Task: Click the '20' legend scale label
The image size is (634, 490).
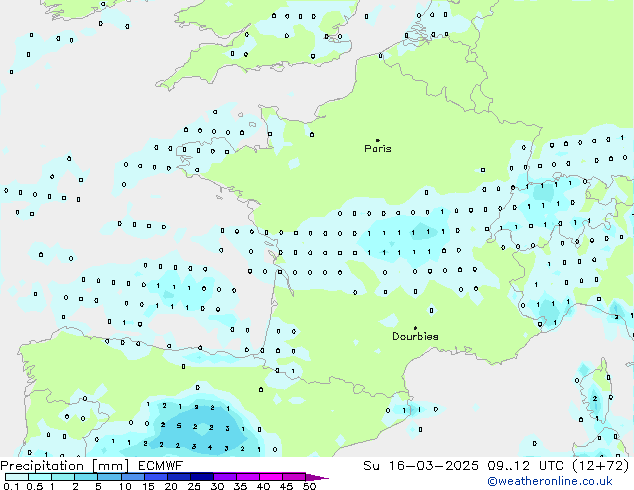Action: coord(171,486)
